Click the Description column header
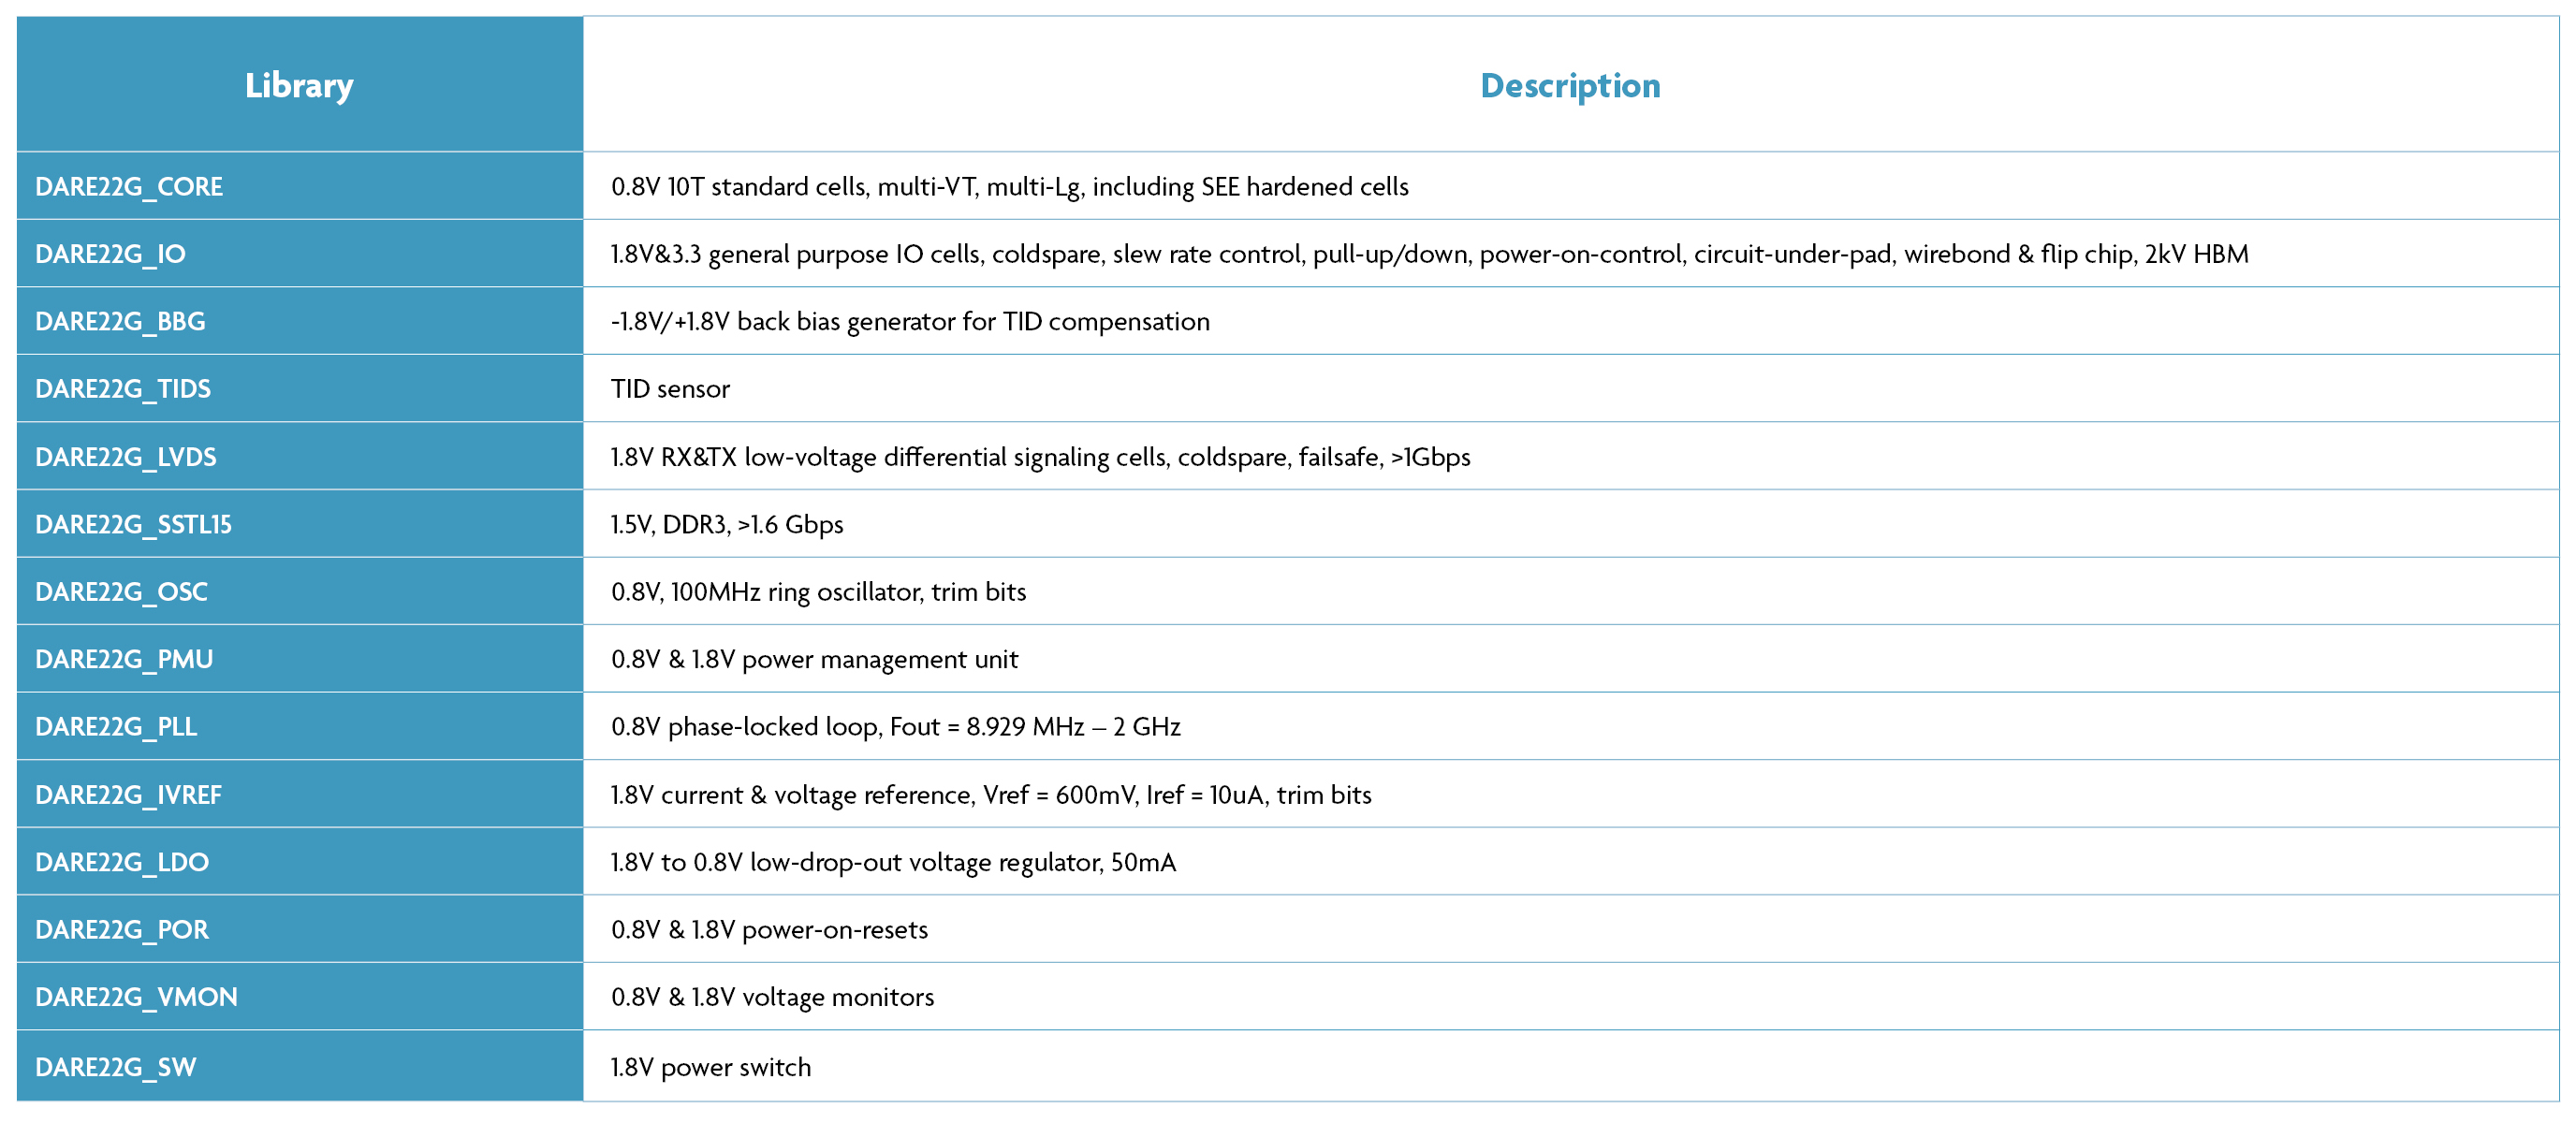 1570,85
